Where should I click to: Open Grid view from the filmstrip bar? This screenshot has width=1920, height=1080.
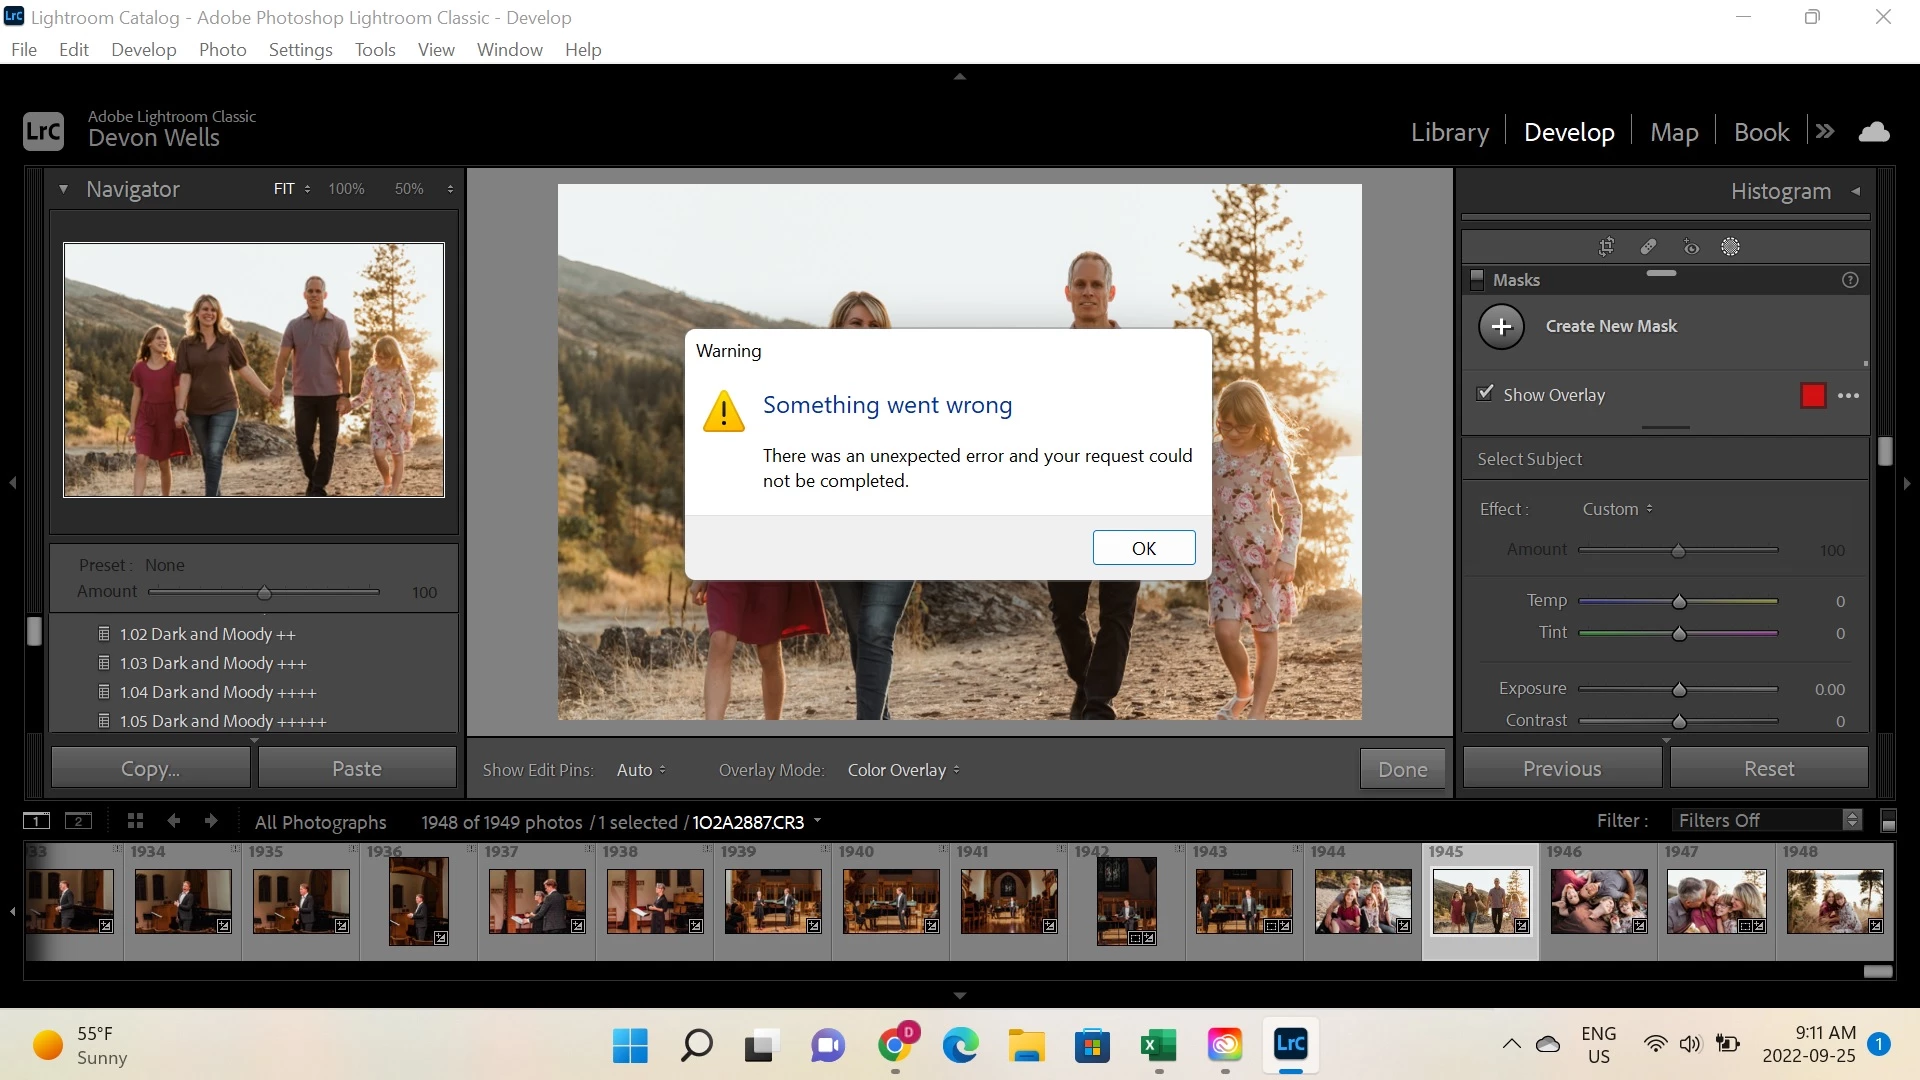click(x=136, y=821)
